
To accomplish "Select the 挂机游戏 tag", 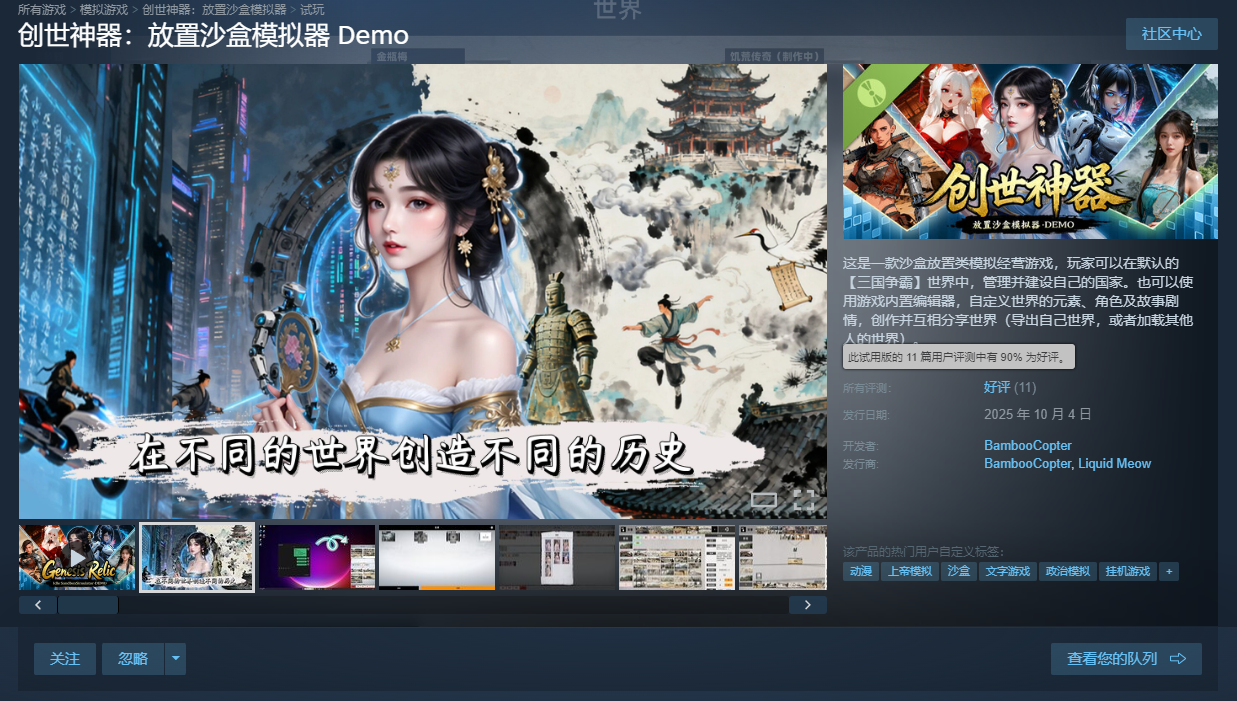I will 1127,572.
